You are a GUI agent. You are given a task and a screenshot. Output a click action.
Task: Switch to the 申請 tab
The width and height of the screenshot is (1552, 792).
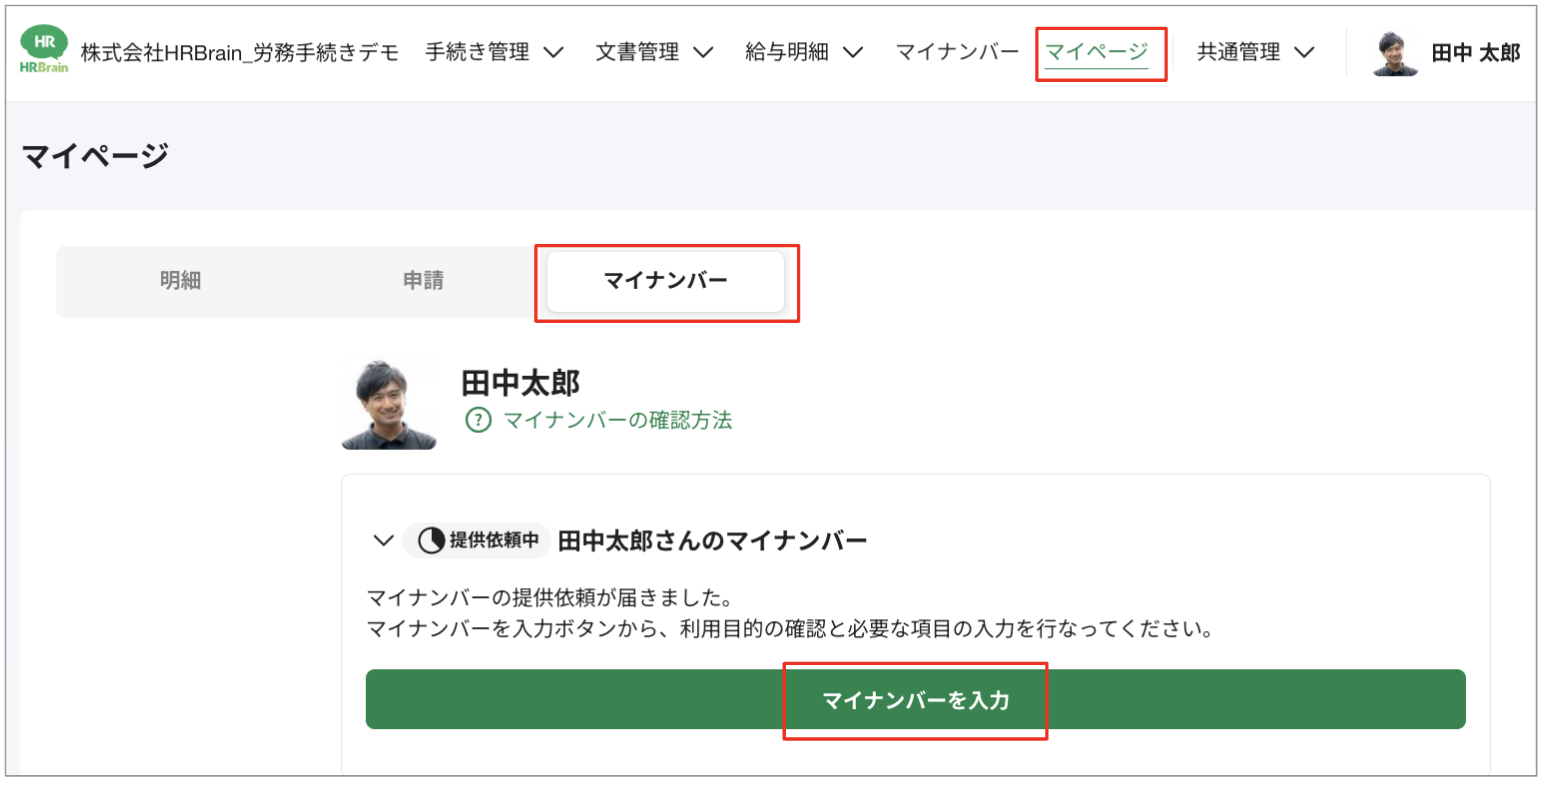point(423,282)
